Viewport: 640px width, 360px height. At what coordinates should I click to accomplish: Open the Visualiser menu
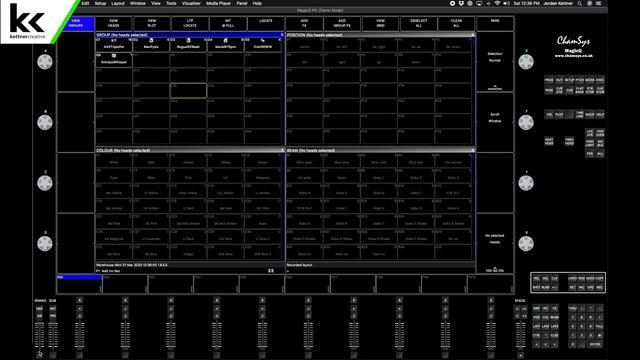191,3
